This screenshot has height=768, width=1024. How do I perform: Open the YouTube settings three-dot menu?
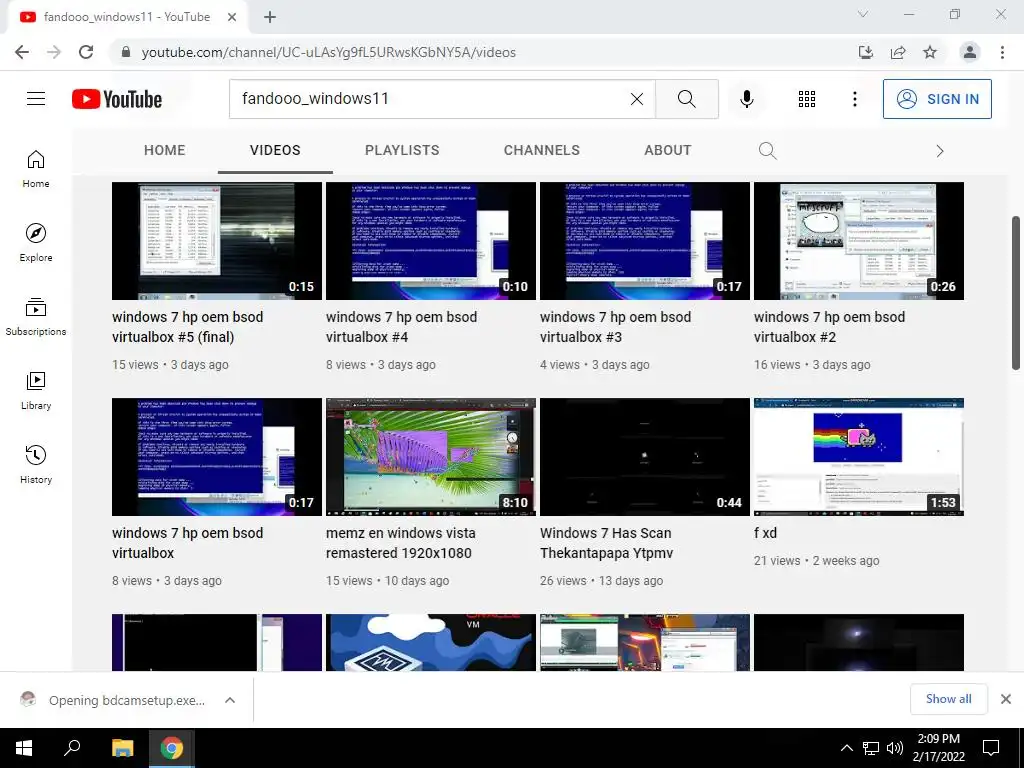pyautogui.click(x=854, y=99)
